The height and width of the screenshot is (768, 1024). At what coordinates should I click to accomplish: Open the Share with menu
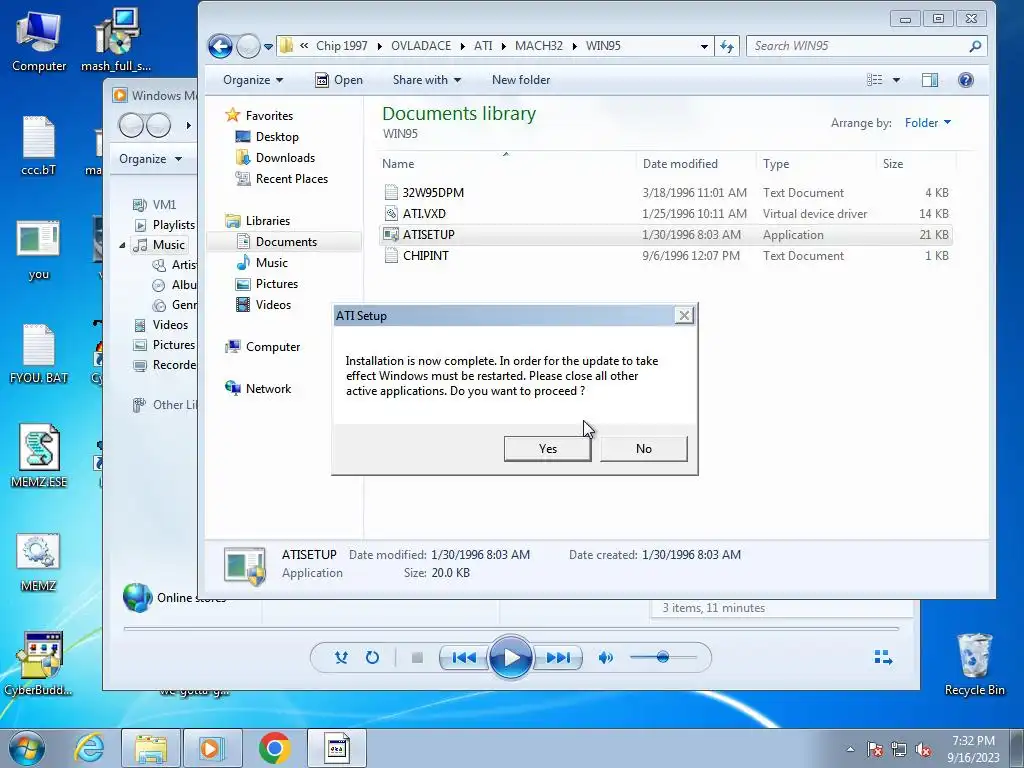[x=426, y=80]
